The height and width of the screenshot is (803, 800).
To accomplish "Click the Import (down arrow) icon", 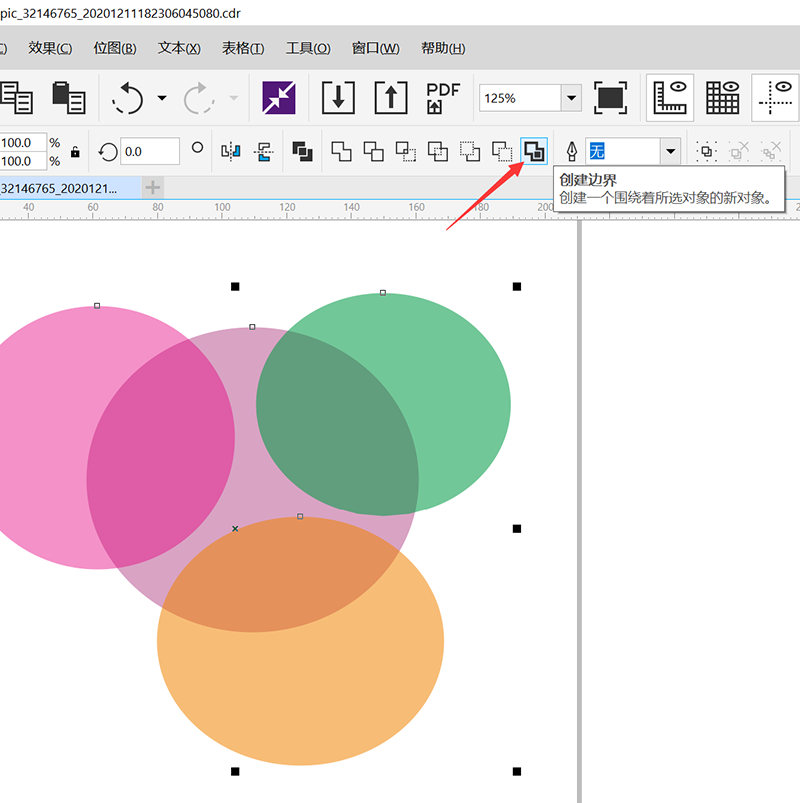I will point(339,98).
